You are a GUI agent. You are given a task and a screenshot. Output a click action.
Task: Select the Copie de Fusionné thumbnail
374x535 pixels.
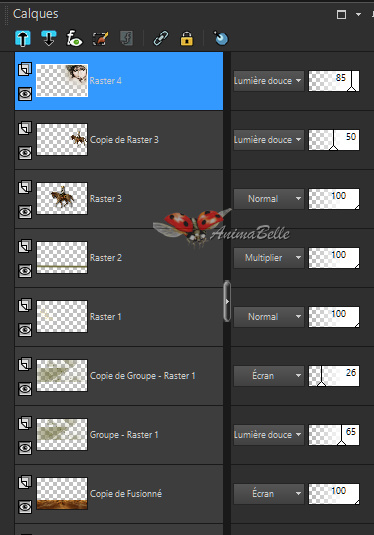pyautogui.click(x=62, y=494)
